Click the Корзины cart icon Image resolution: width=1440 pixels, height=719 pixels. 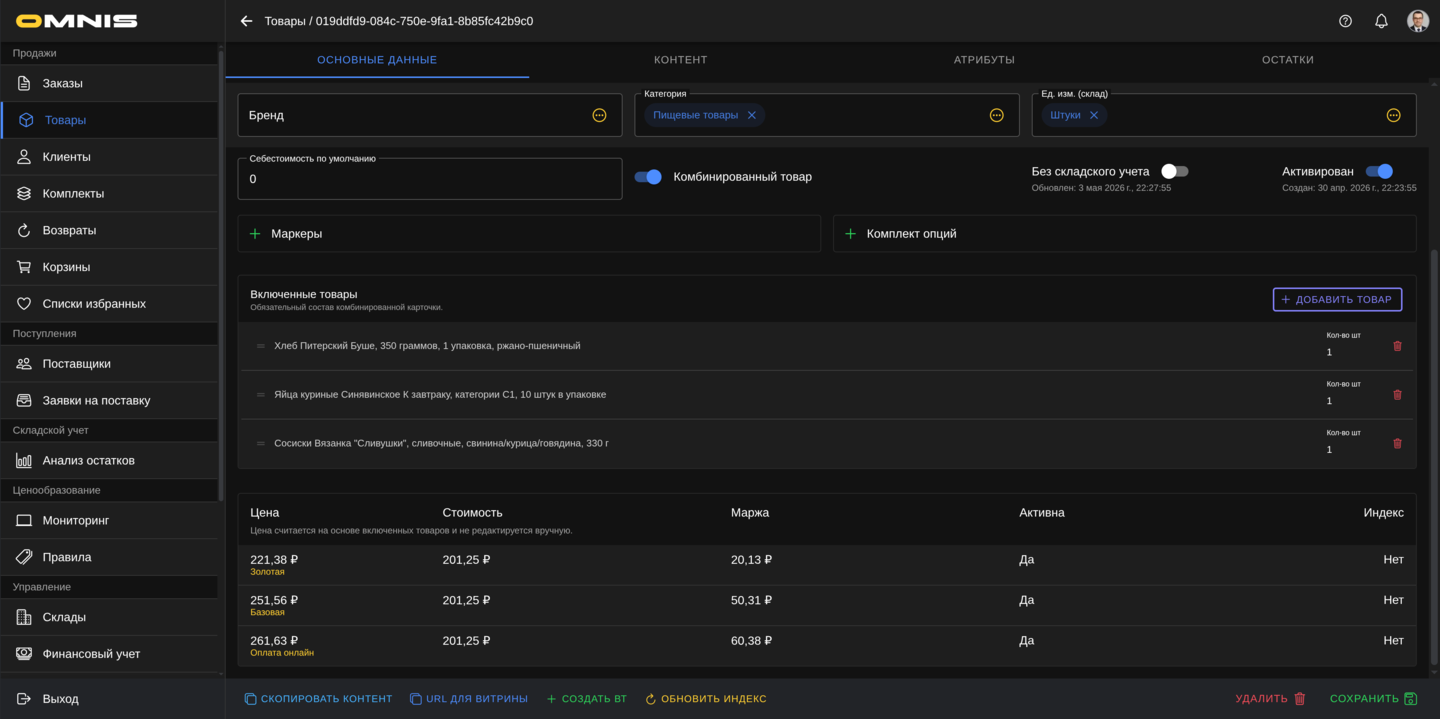(x=24, y=267)
